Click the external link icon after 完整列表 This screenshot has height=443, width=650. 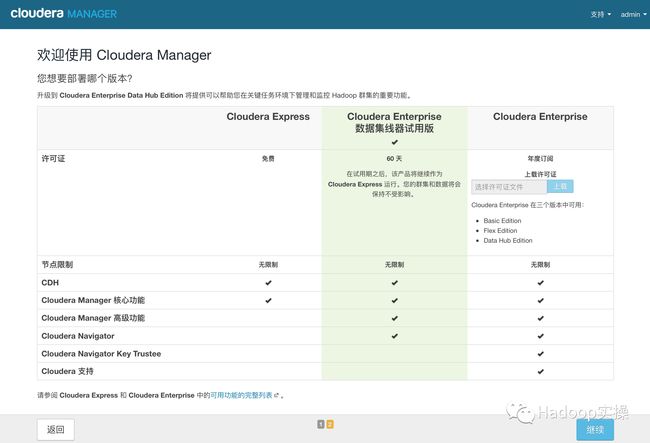coord(276,395)
